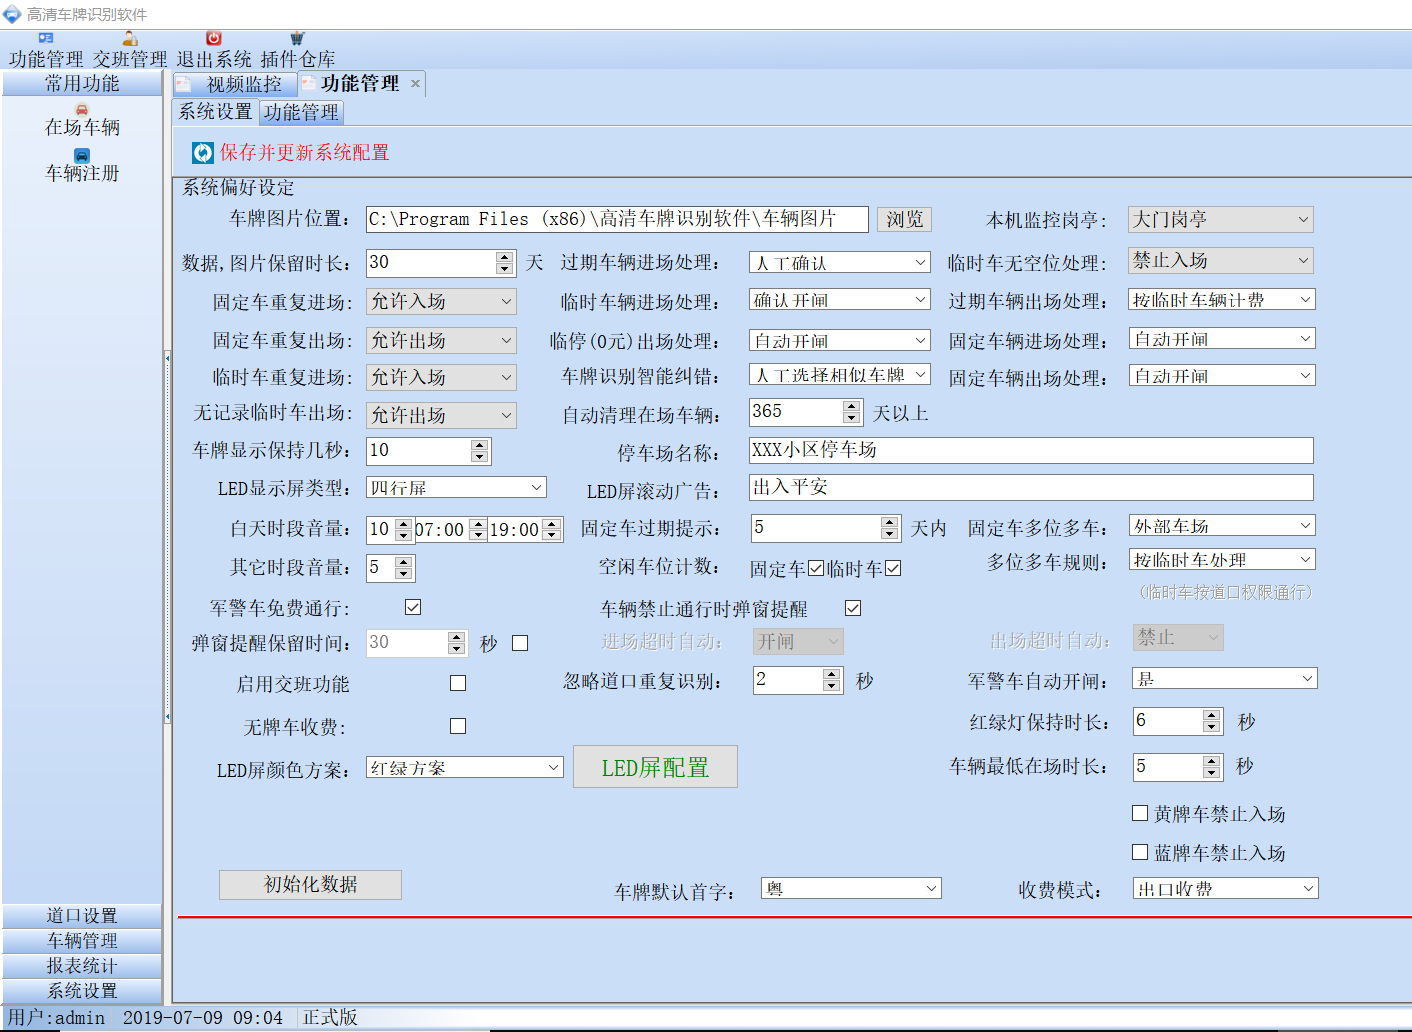Enable checkbox next to 弹窗提醒保留时间 秒
The width and height of the screenshot is (1412, 1032).
[520, 643]
